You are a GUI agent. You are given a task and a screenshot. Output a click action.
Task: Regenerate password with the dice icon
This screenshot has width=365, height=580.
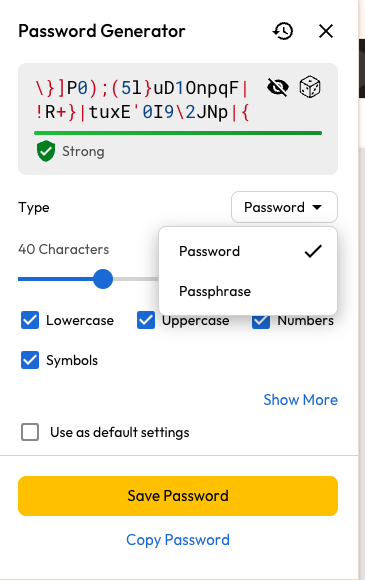310,87
